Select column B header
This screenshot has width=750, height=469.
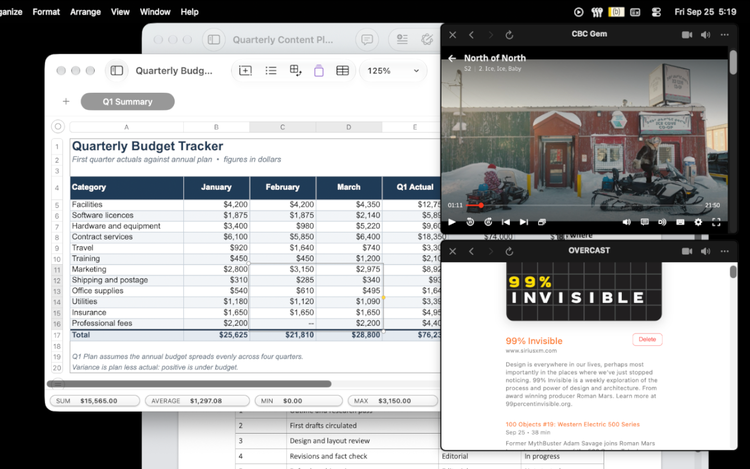click(216, 127)
